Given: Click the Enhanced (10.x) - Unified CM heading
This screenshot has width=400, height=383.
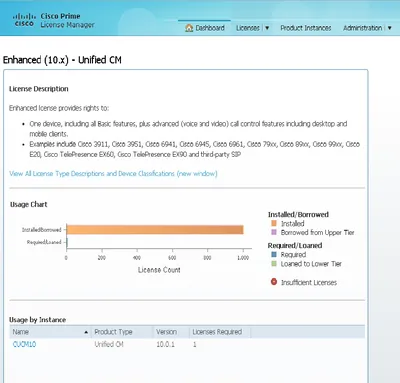Looking at the screenshot, I should coord(62,60).
